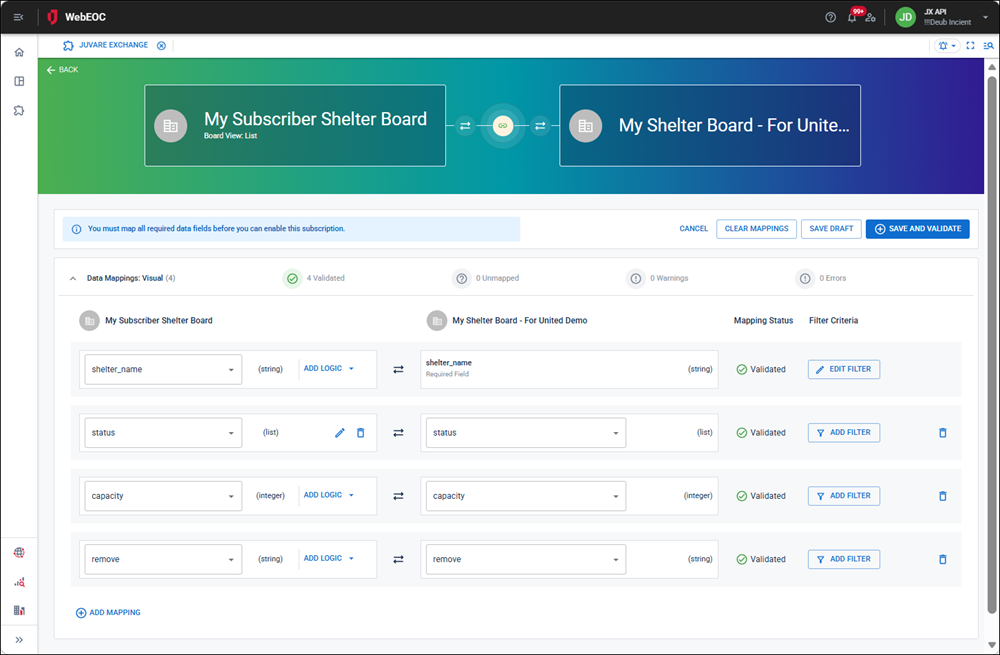This screenshot has height=655, width=1000.
Task: Delete the status mapping row
Action: [x=943, y=433]
